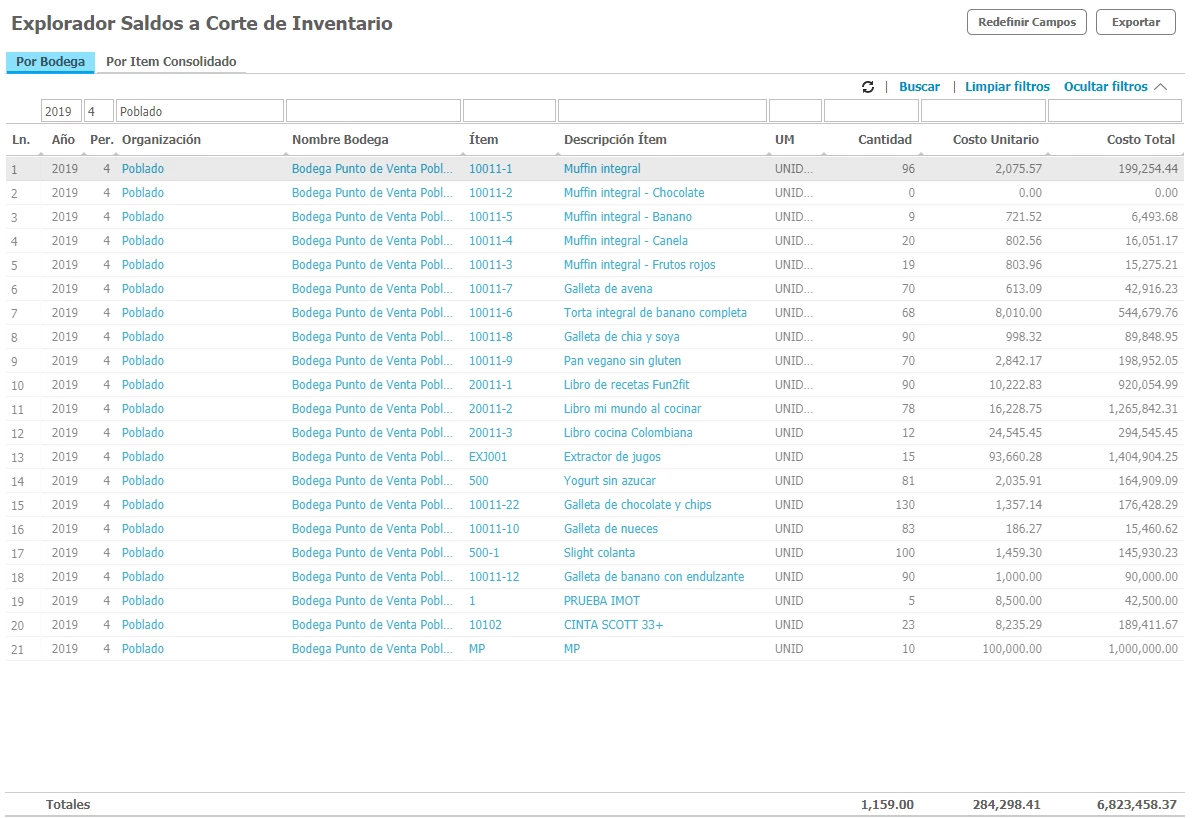Sort by the Costo Total column header
Screen dimensions: 1199x818
(x=1141, y=140)
